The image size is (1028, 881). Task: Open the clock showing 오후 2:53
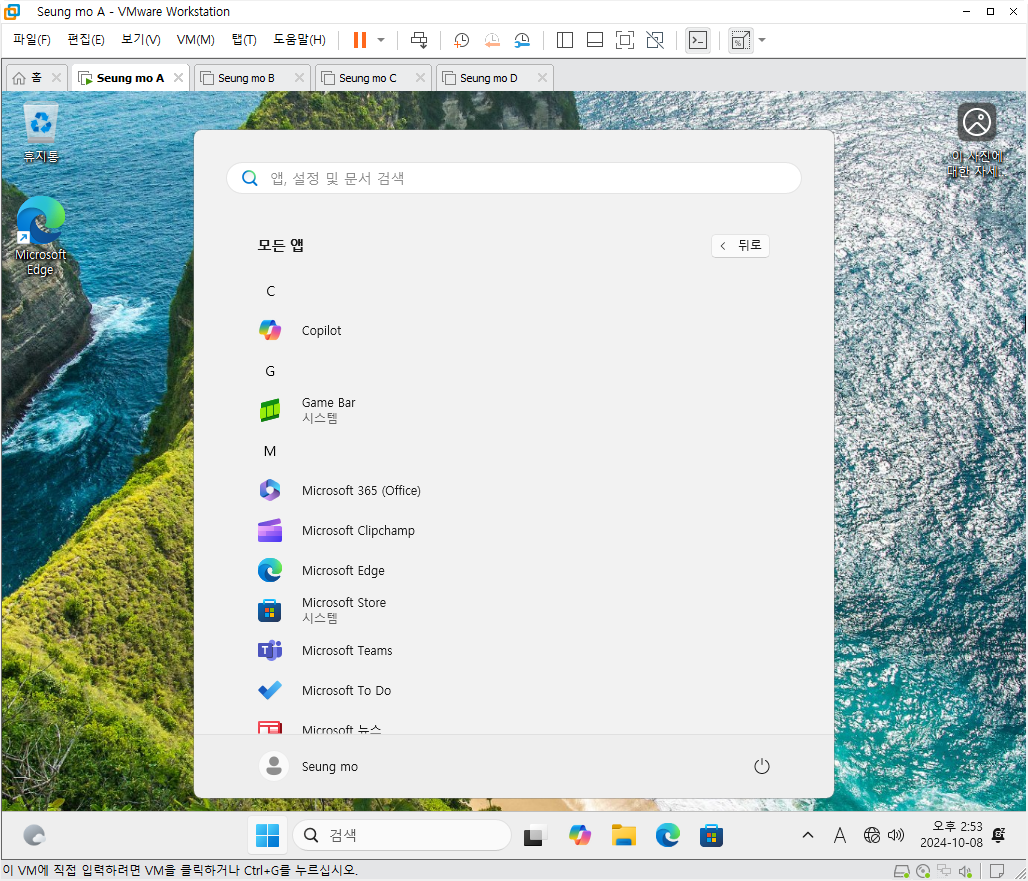coord(951,834)
